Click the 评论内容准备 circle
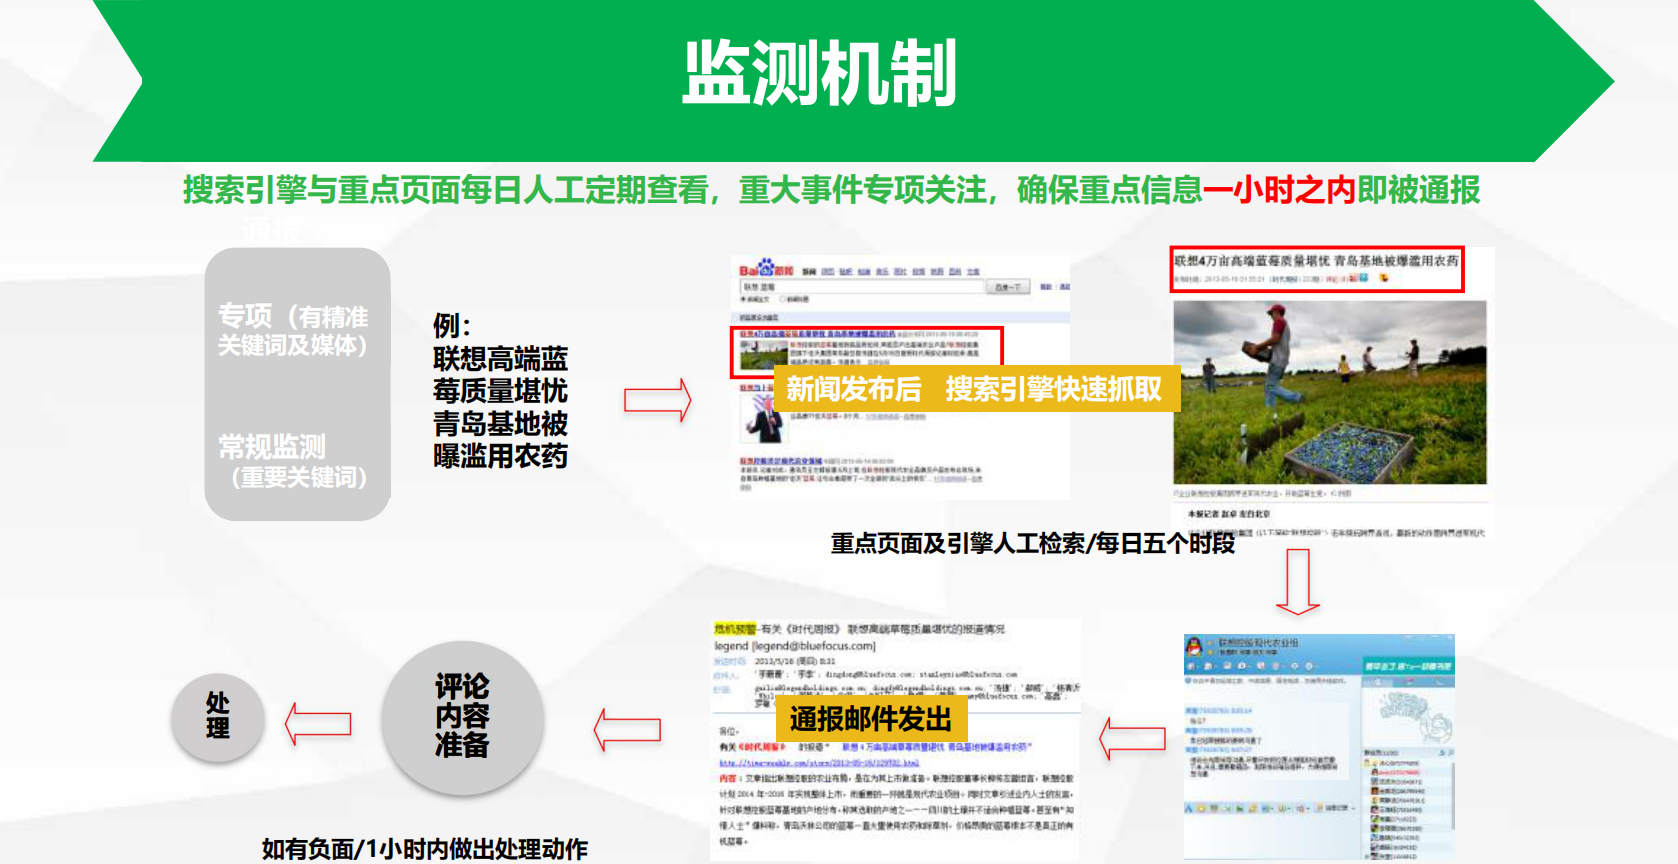Viewport: 1678px width, 864px height. point(462,716)
